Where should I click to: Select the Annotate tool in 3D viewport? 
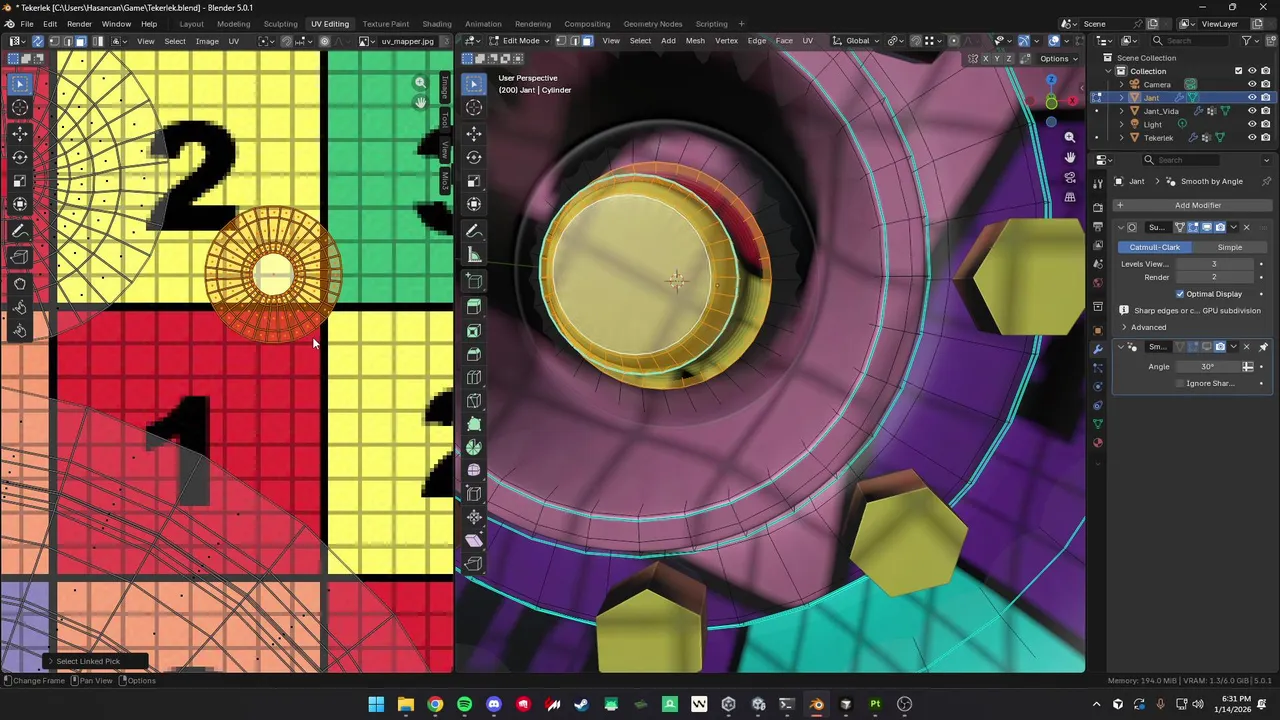click(x=474, y=230)
